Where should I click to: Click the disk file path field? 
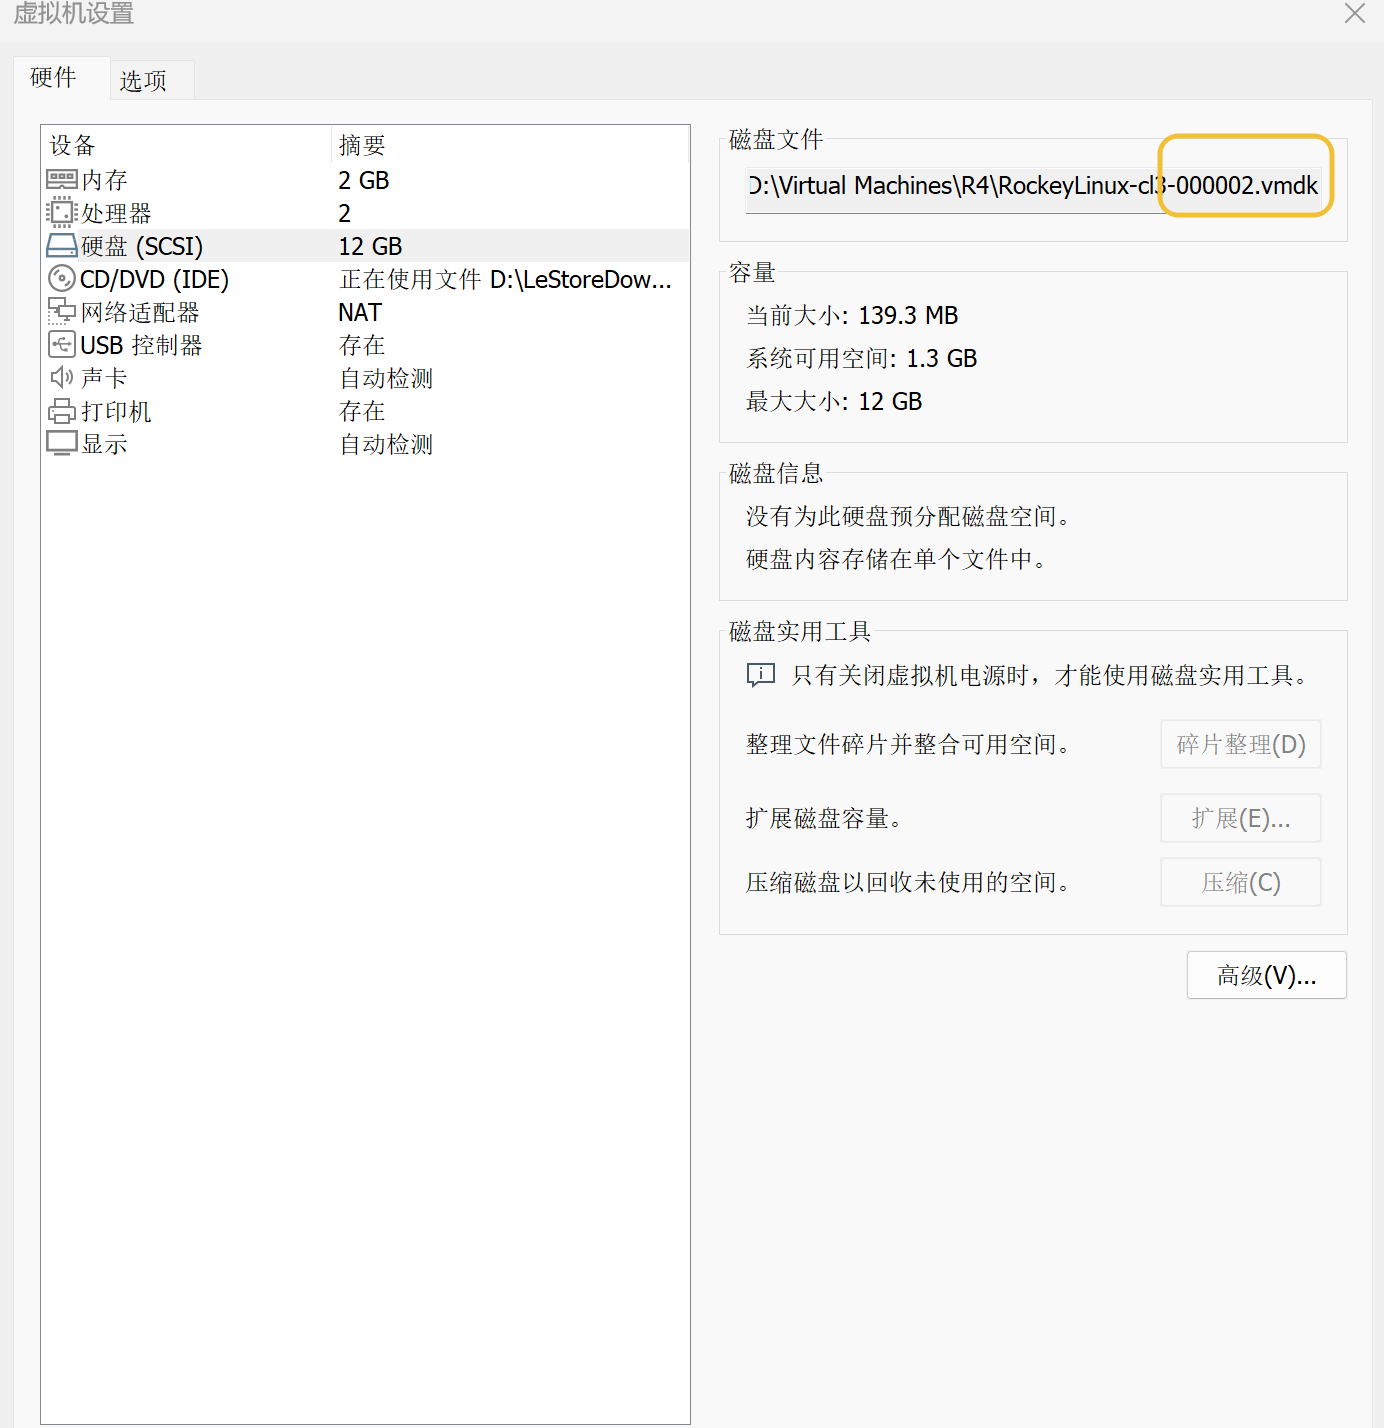coord(1032,186)
